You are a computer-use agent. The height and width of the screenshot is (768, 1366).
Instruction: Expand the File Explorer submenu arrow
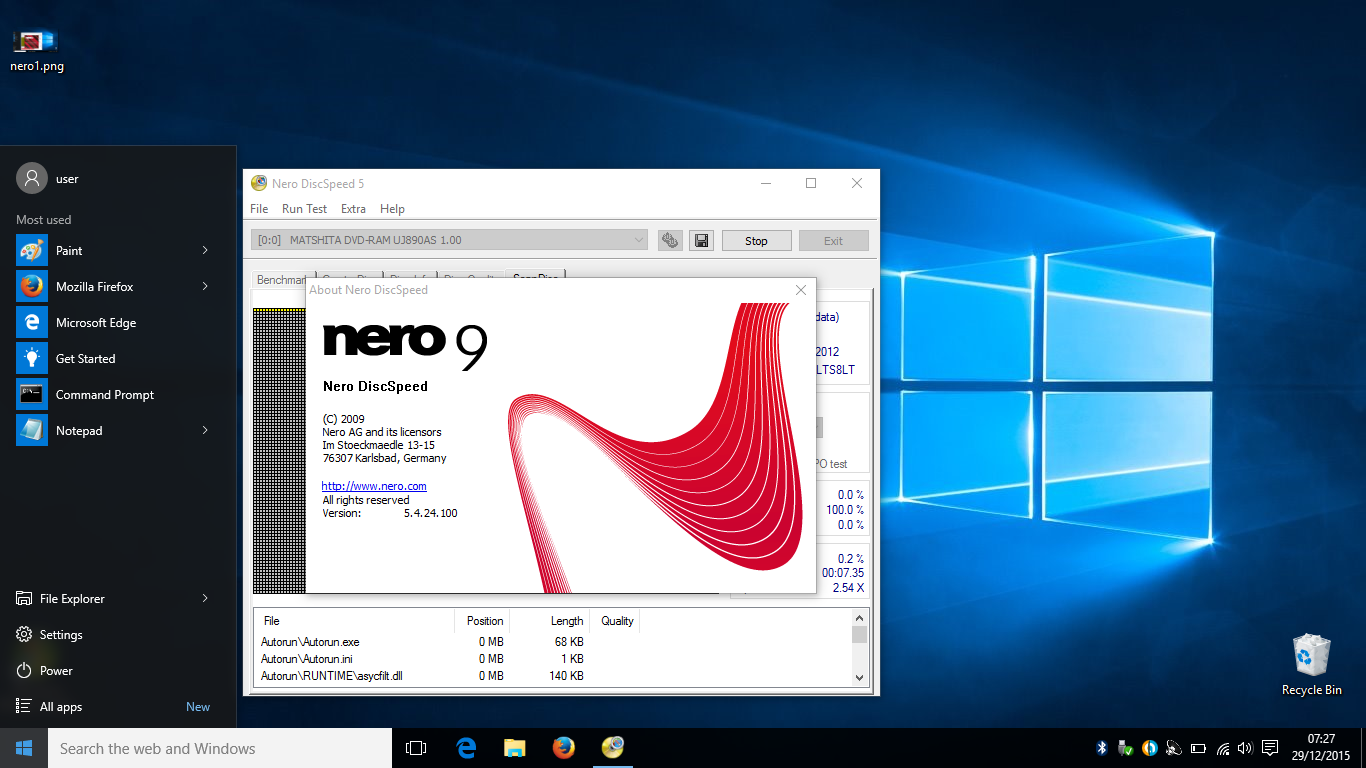click(x=205, y=599)
